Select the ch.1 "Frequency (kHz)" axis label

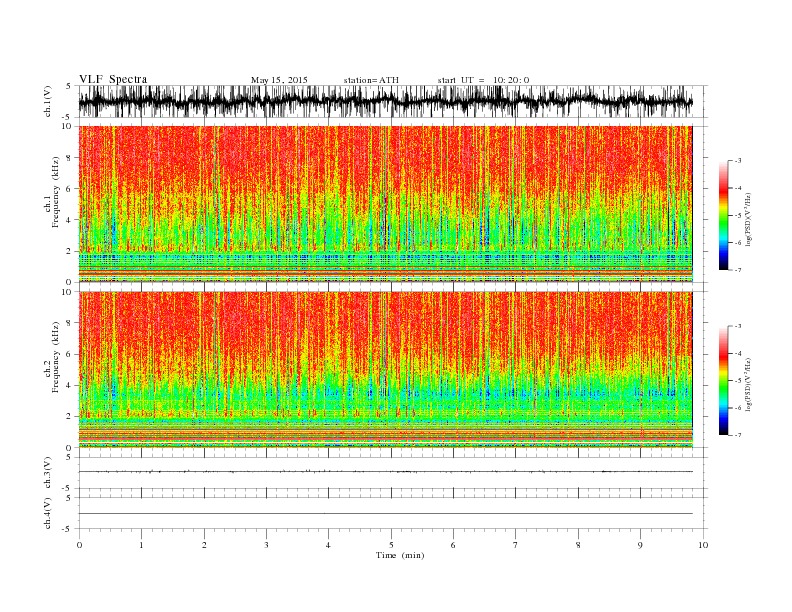(56, 192)
